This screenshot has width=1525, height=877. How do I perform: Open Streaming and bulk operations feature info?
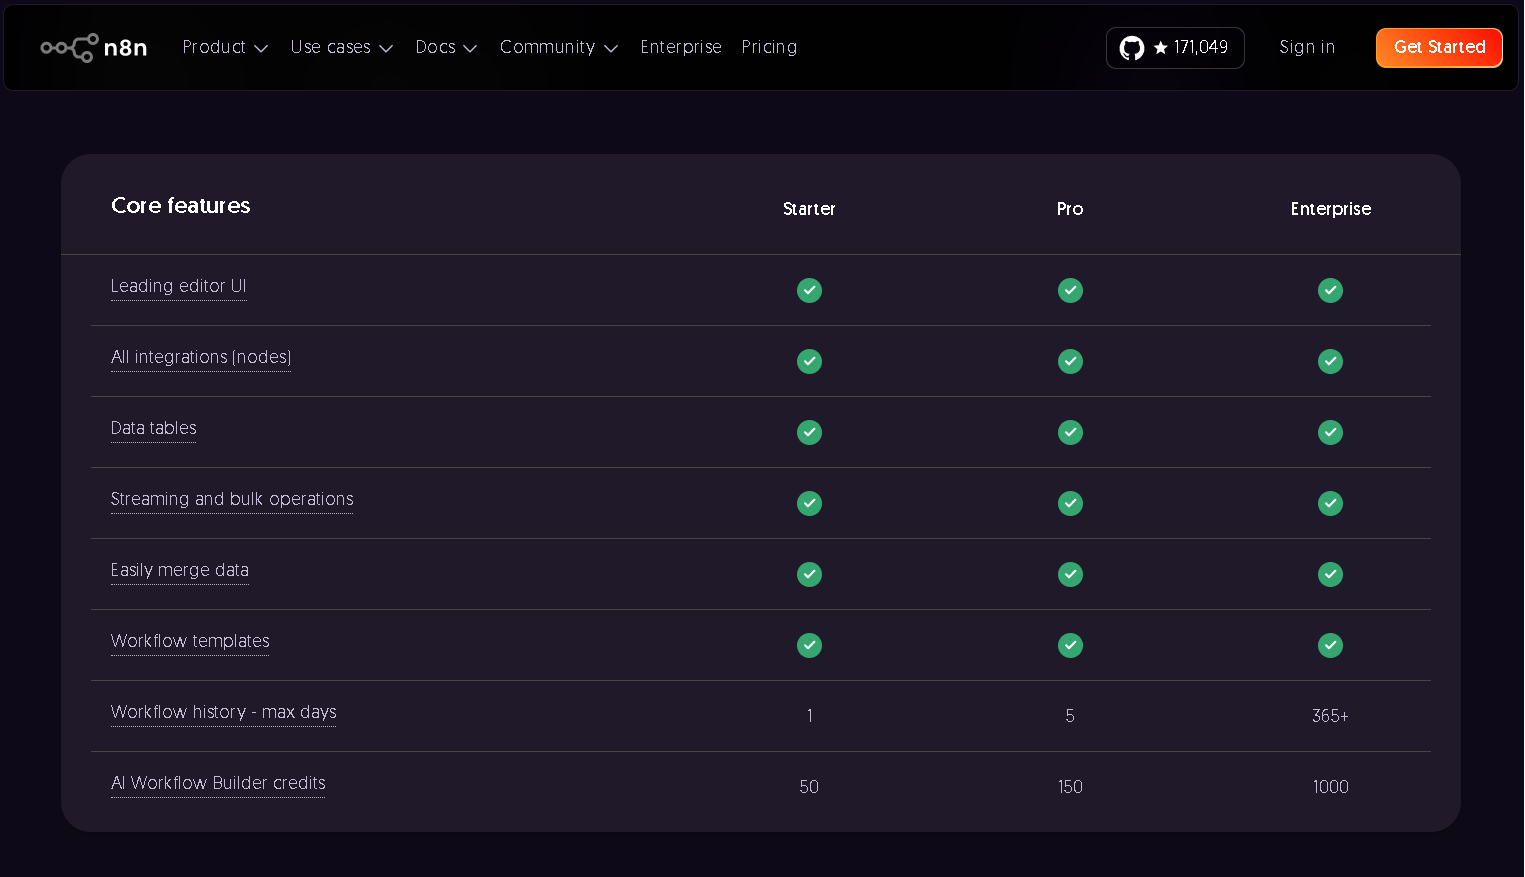[x=232, y=499]
